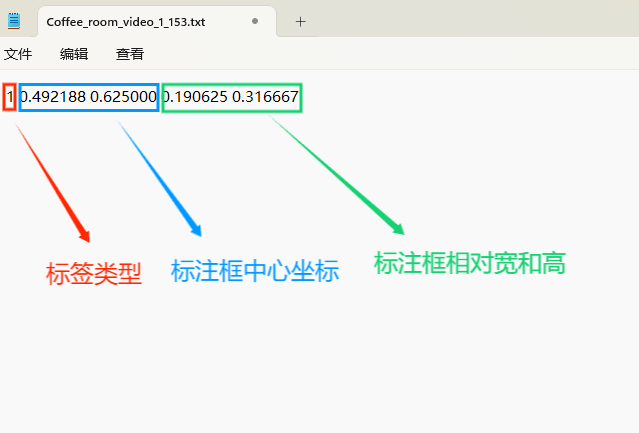Click the Notepad app icon

[14, 21]
